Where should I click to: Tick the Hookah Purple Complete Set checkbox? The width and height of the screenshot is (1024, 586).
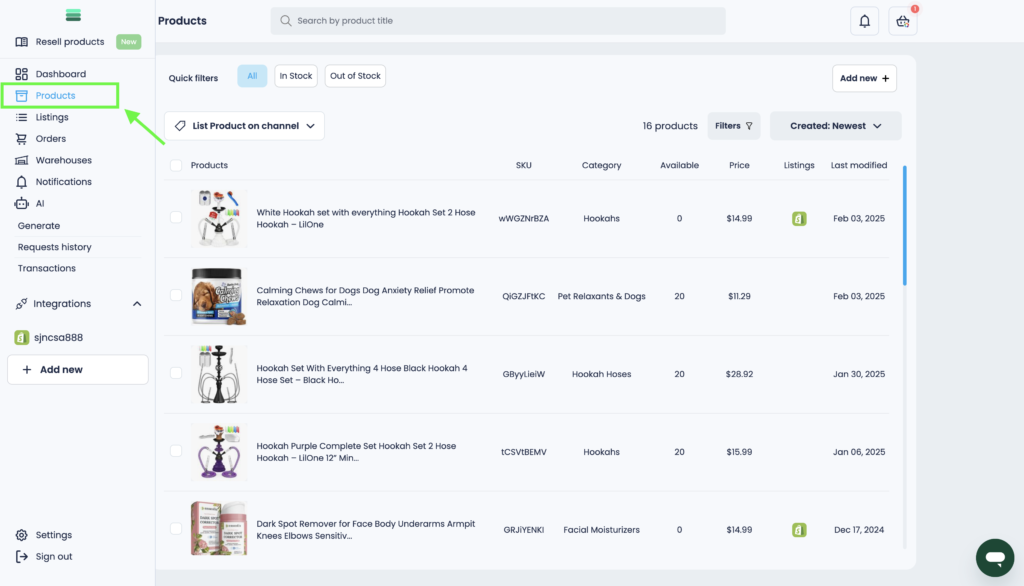[x=176, y=452]
